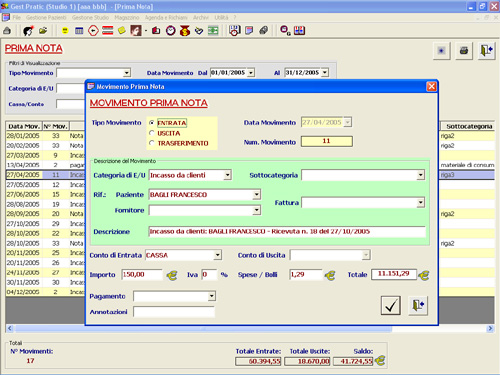Click the red striped list toolbar icon
Screen dimensions: 500x375
pos(107,31)
